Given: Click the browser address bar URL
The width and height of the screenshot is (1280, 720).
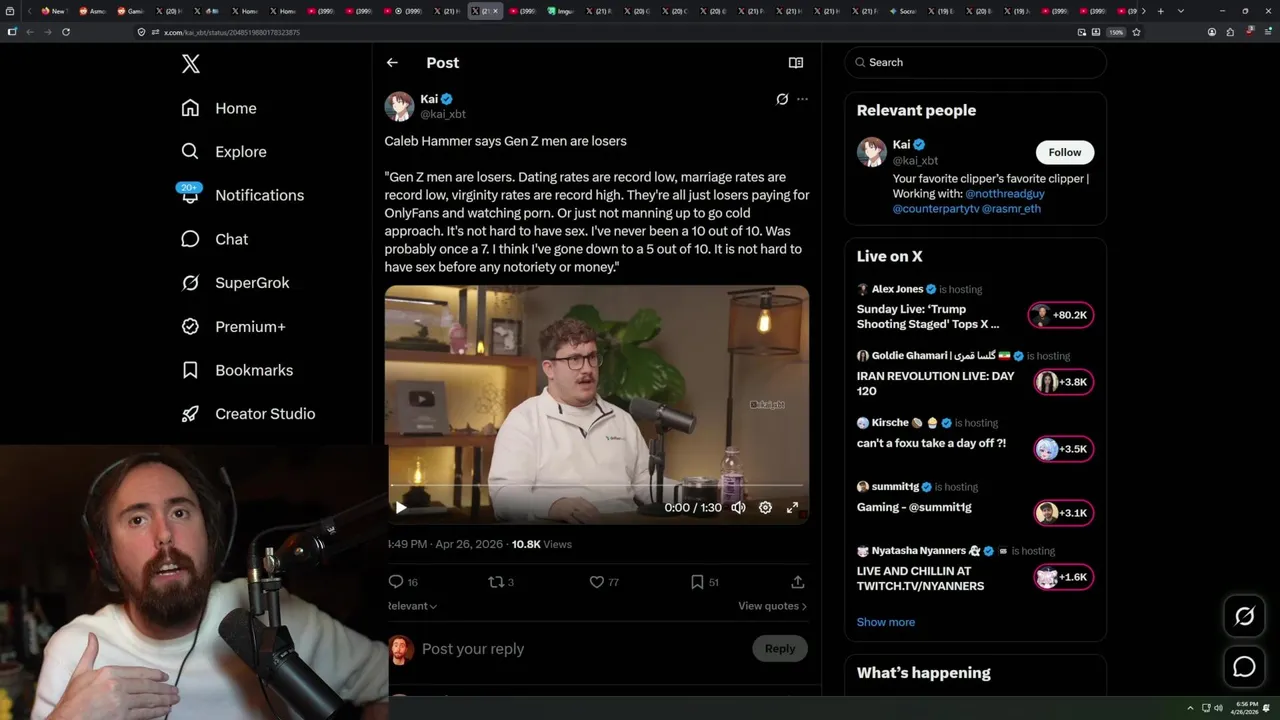Looking at the screenshot, I should tap(232, 32).
